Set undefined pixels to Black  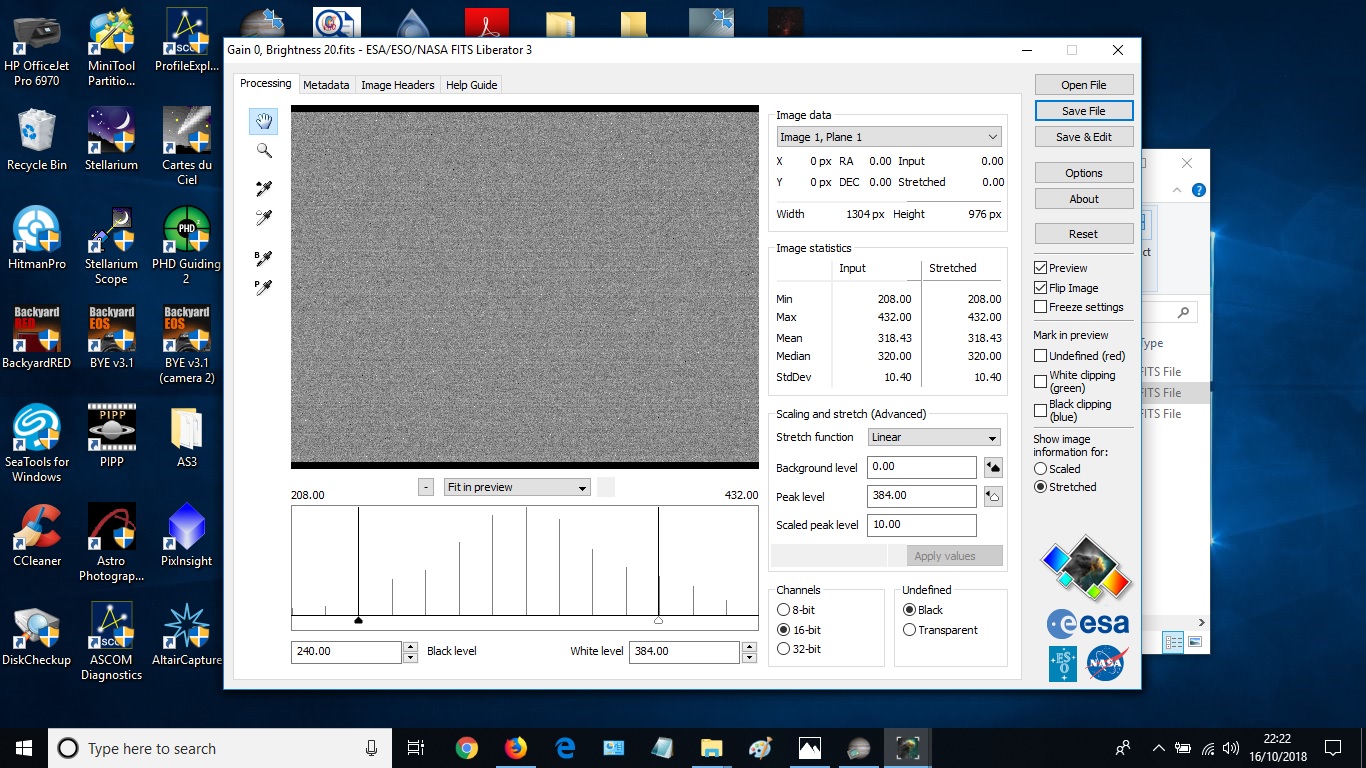click(909, 610)
